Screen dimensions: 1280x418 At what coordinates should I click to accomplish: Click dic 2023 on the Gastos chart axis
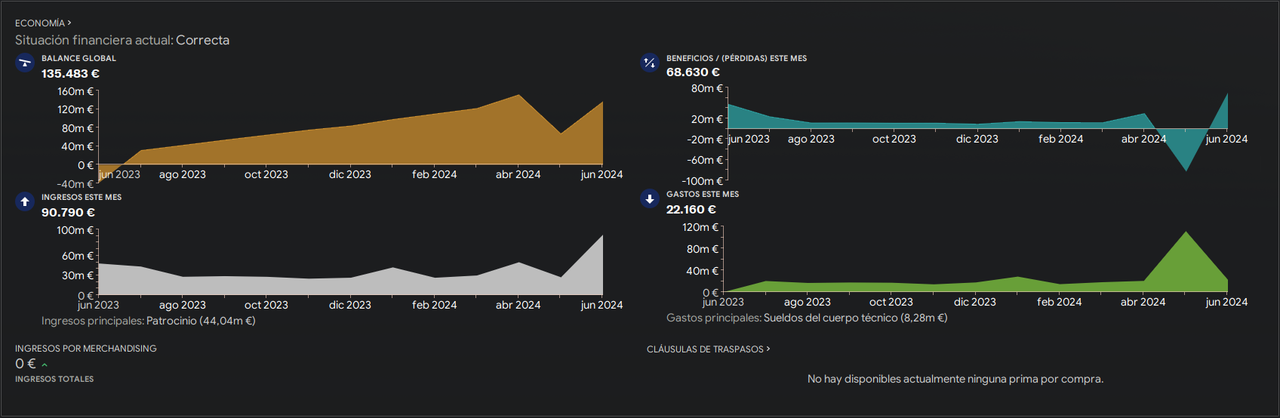point(976,301)
